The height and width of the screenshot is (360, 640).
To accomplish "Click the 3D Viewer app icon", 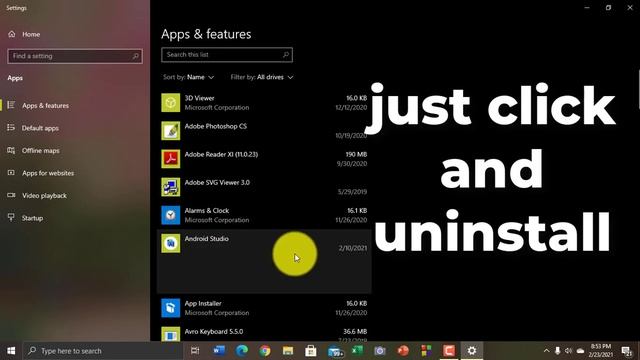I will click(171, 102).
